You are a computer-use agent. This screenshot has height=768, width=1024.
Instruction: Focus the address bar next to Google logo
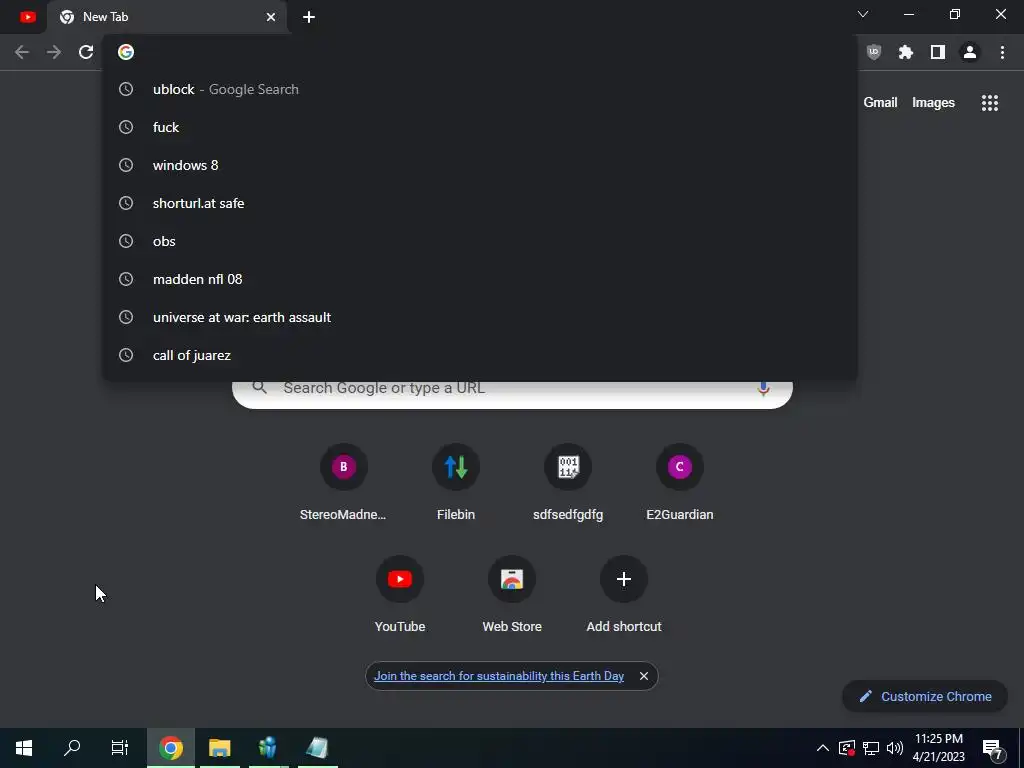479,52
